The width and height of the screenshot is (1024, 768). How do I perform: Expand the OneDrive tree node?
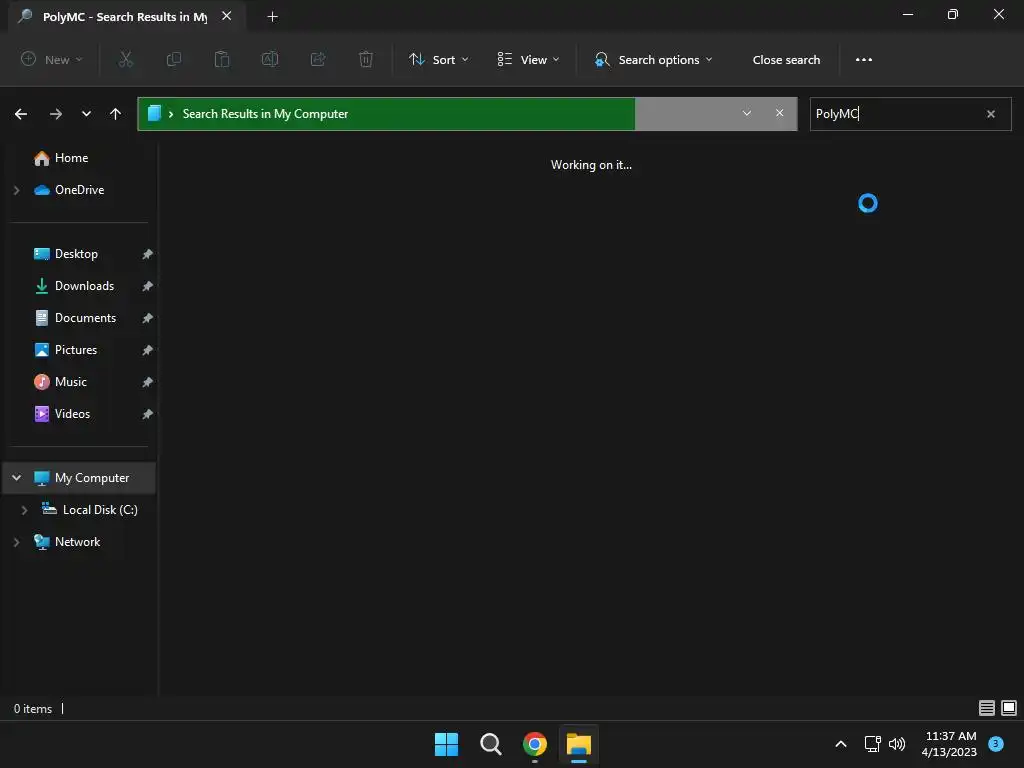click(x=16, y=190)
